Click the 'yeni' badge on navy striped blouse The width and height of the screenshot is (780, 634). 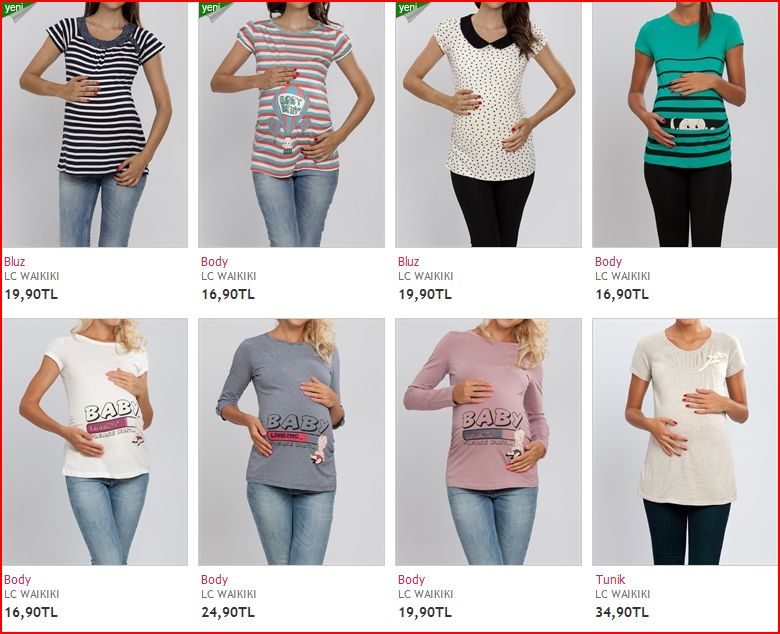[x=17, y=11]
